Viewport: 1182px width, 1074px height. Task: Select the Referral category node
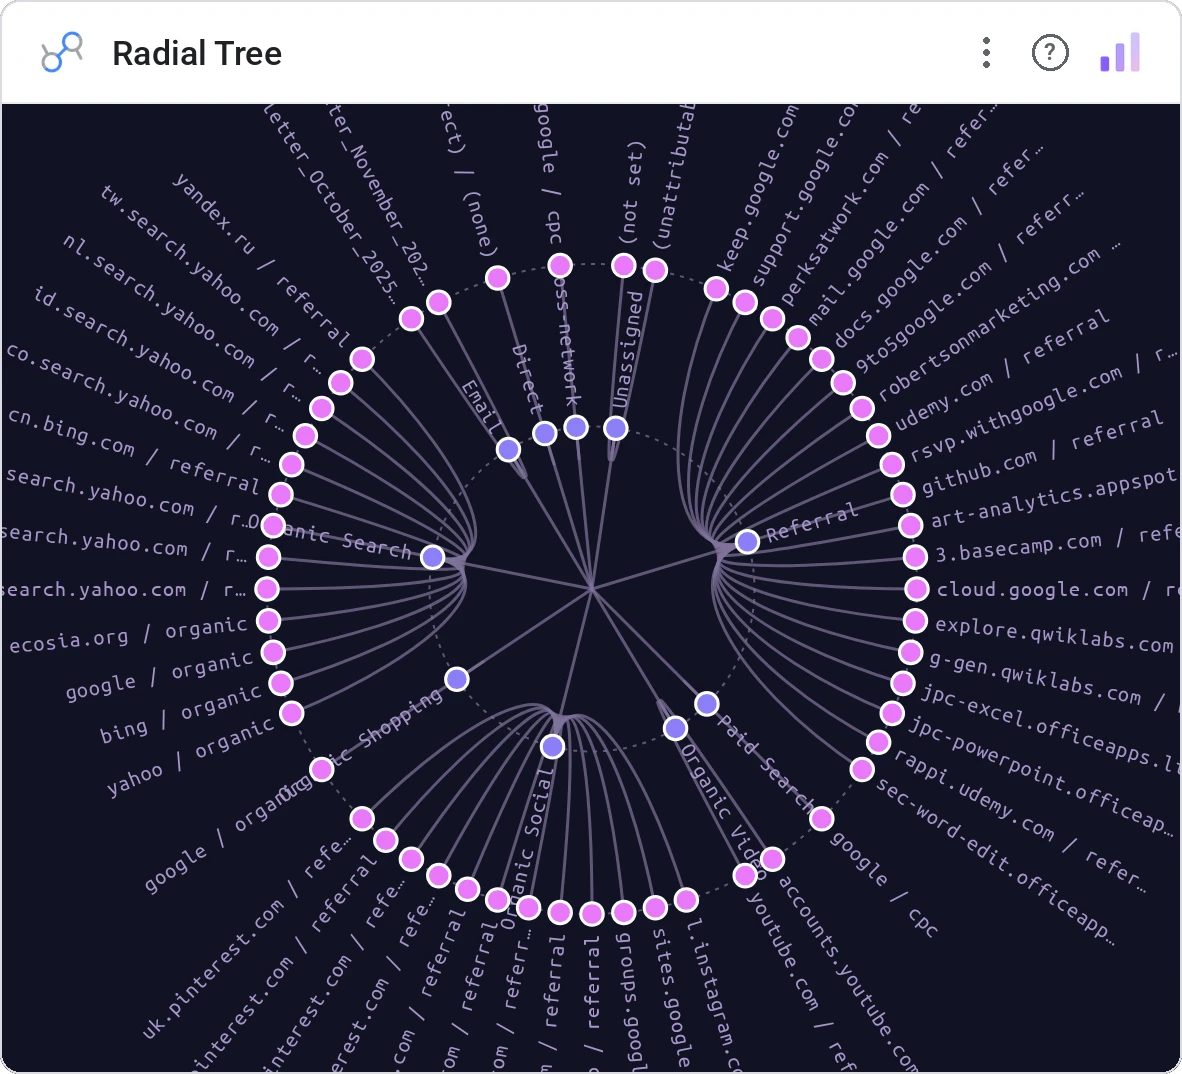747,541
